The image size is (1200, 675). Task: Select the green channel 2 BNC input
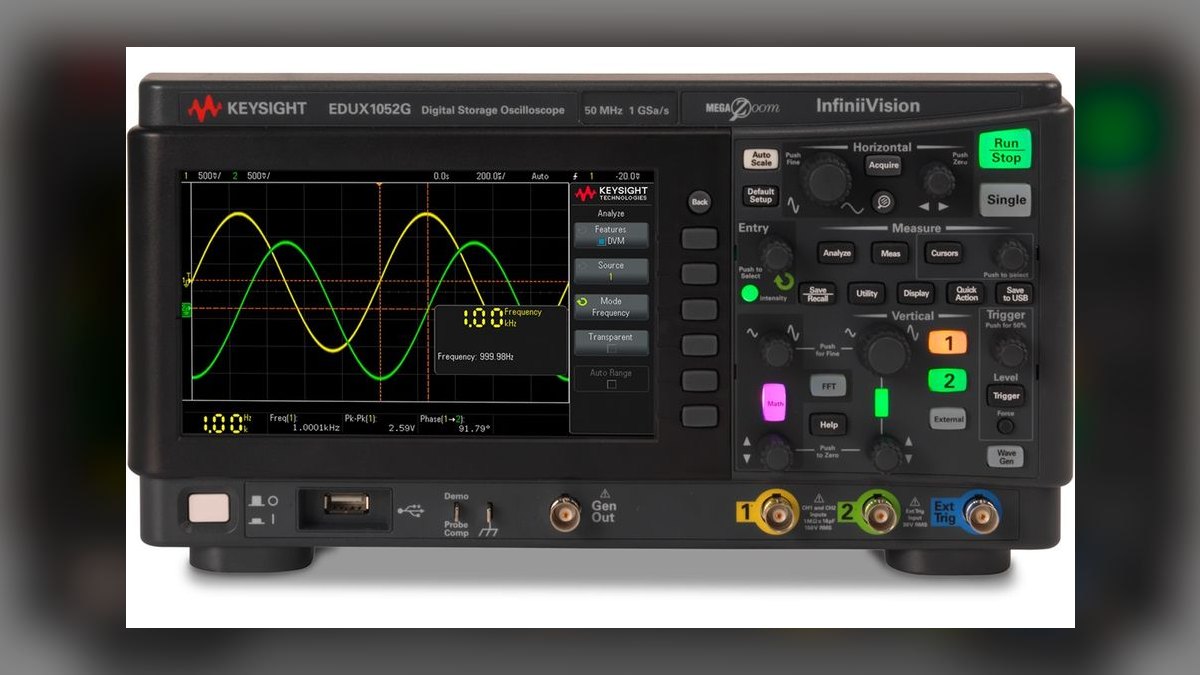coord(880,514)
